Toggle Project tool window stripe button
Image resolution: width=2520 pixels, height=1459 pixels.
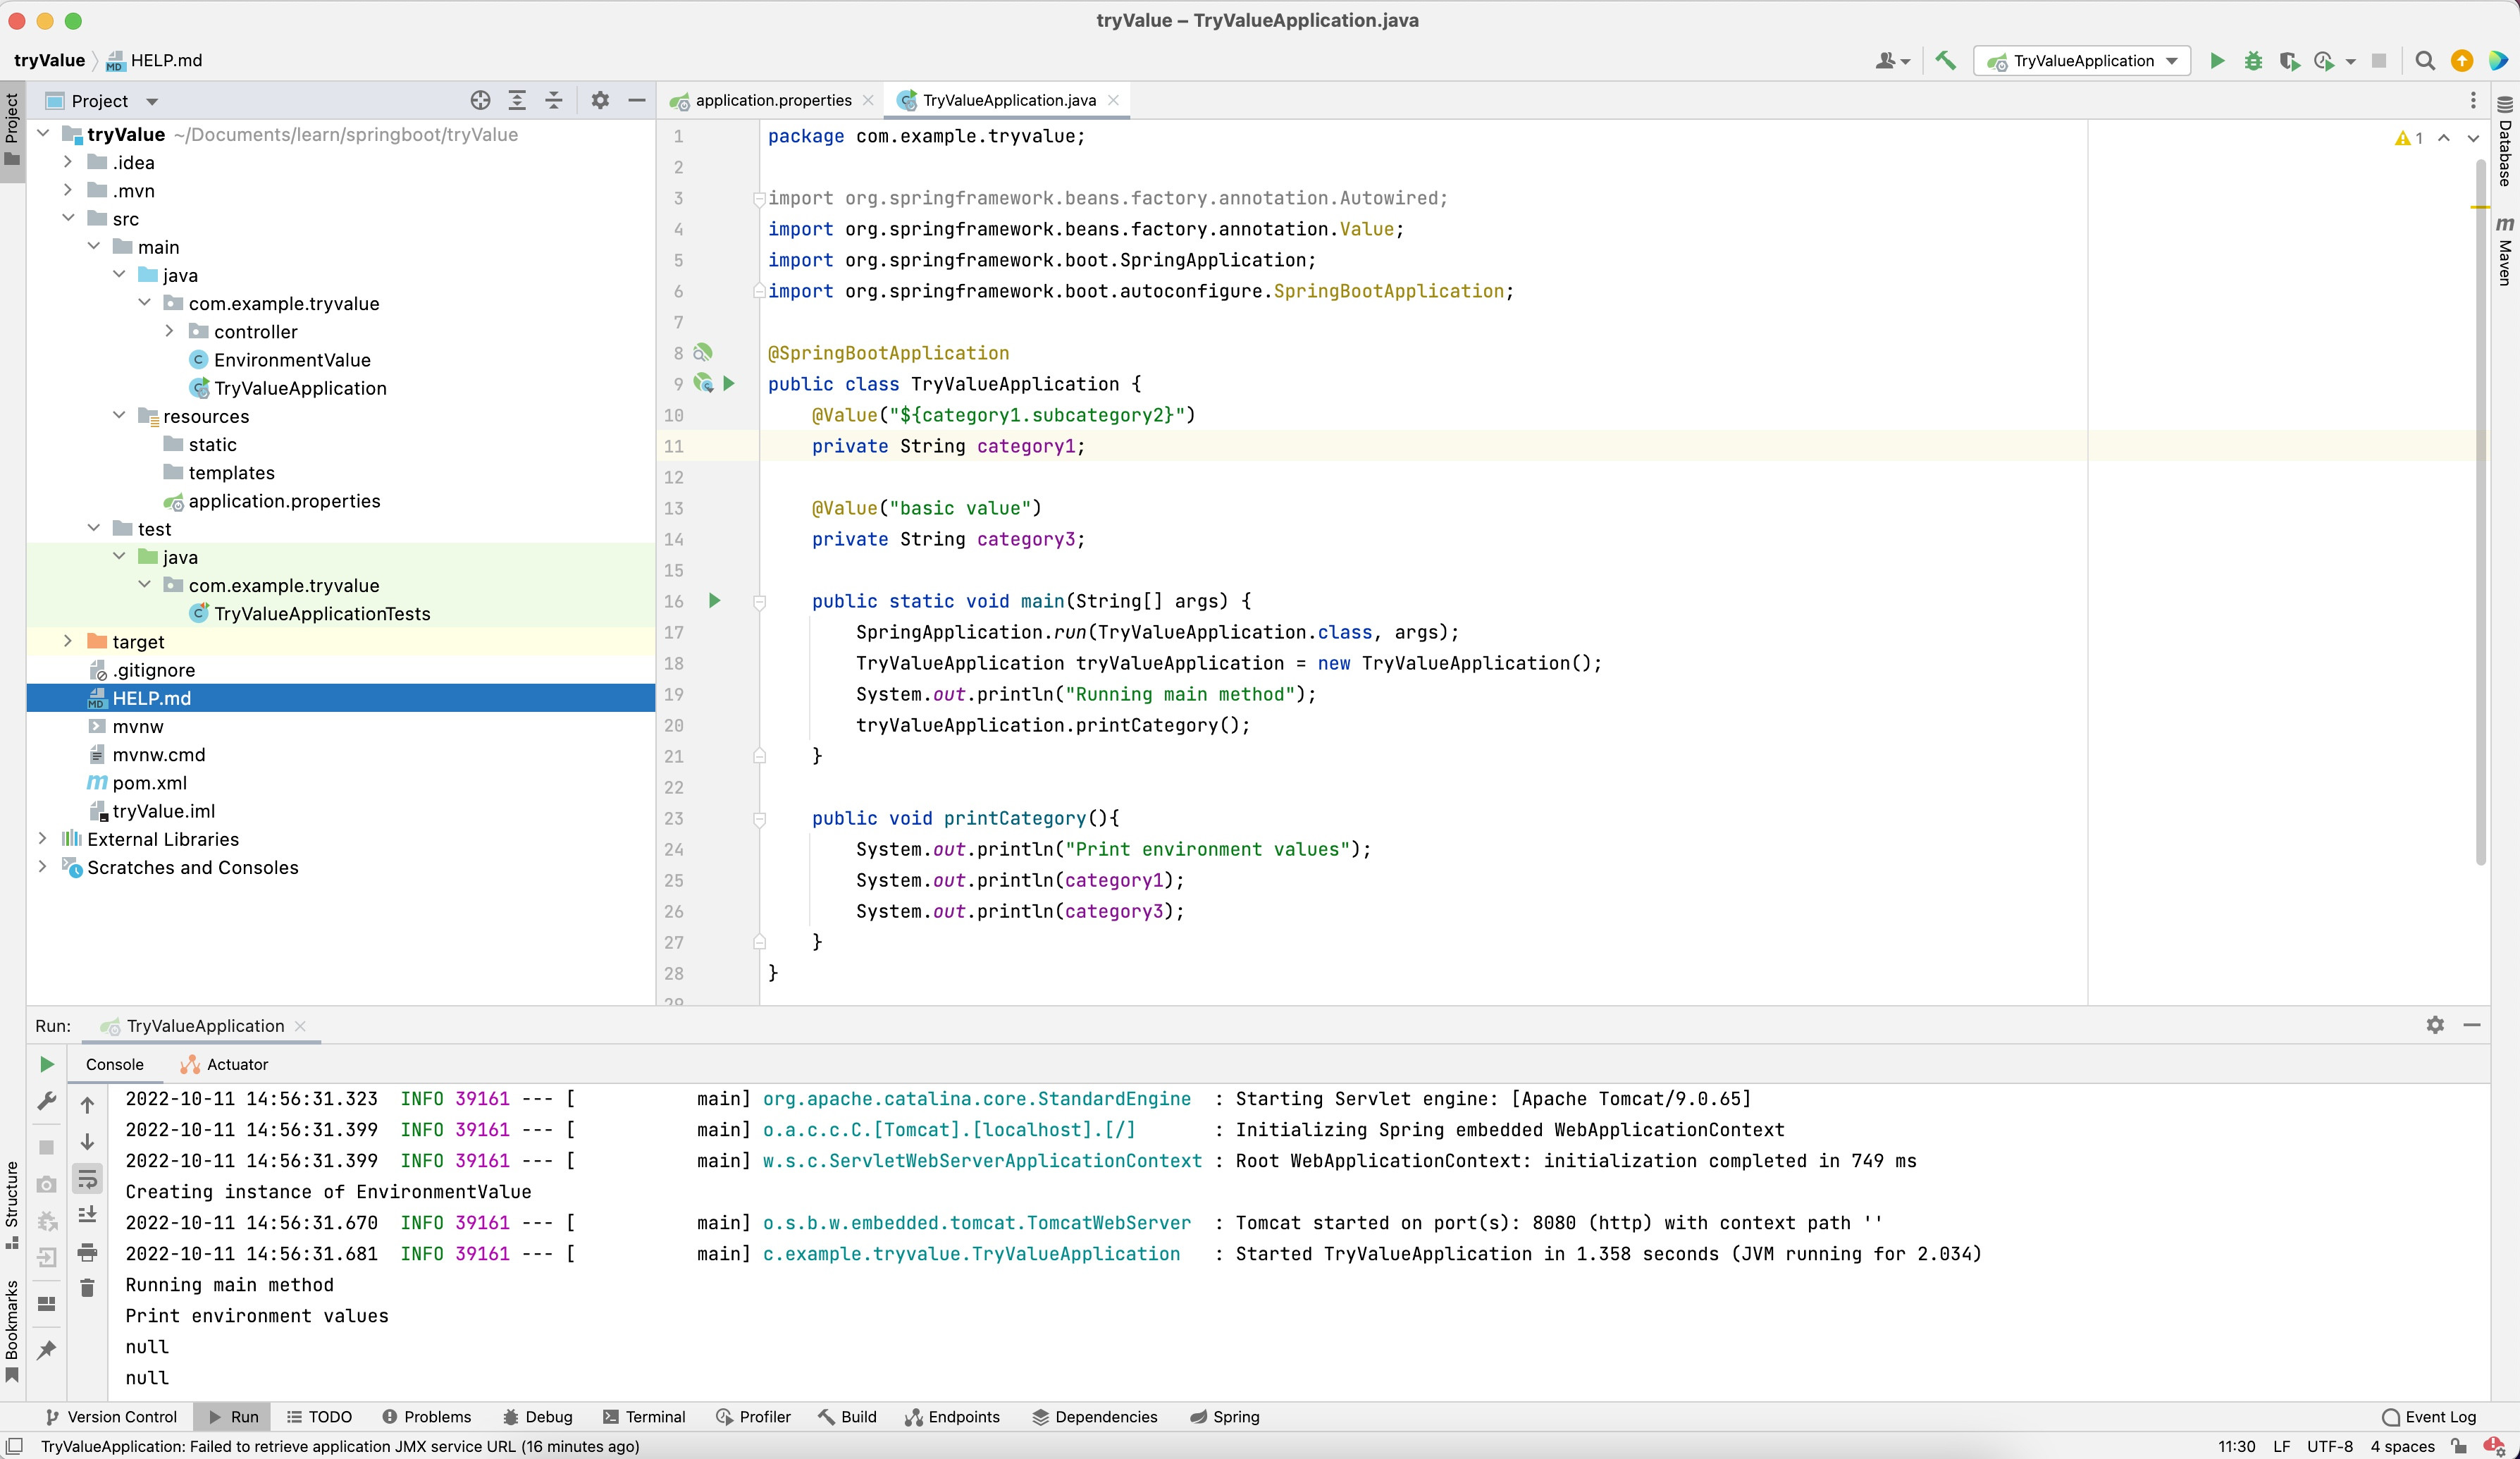point(12,130)
